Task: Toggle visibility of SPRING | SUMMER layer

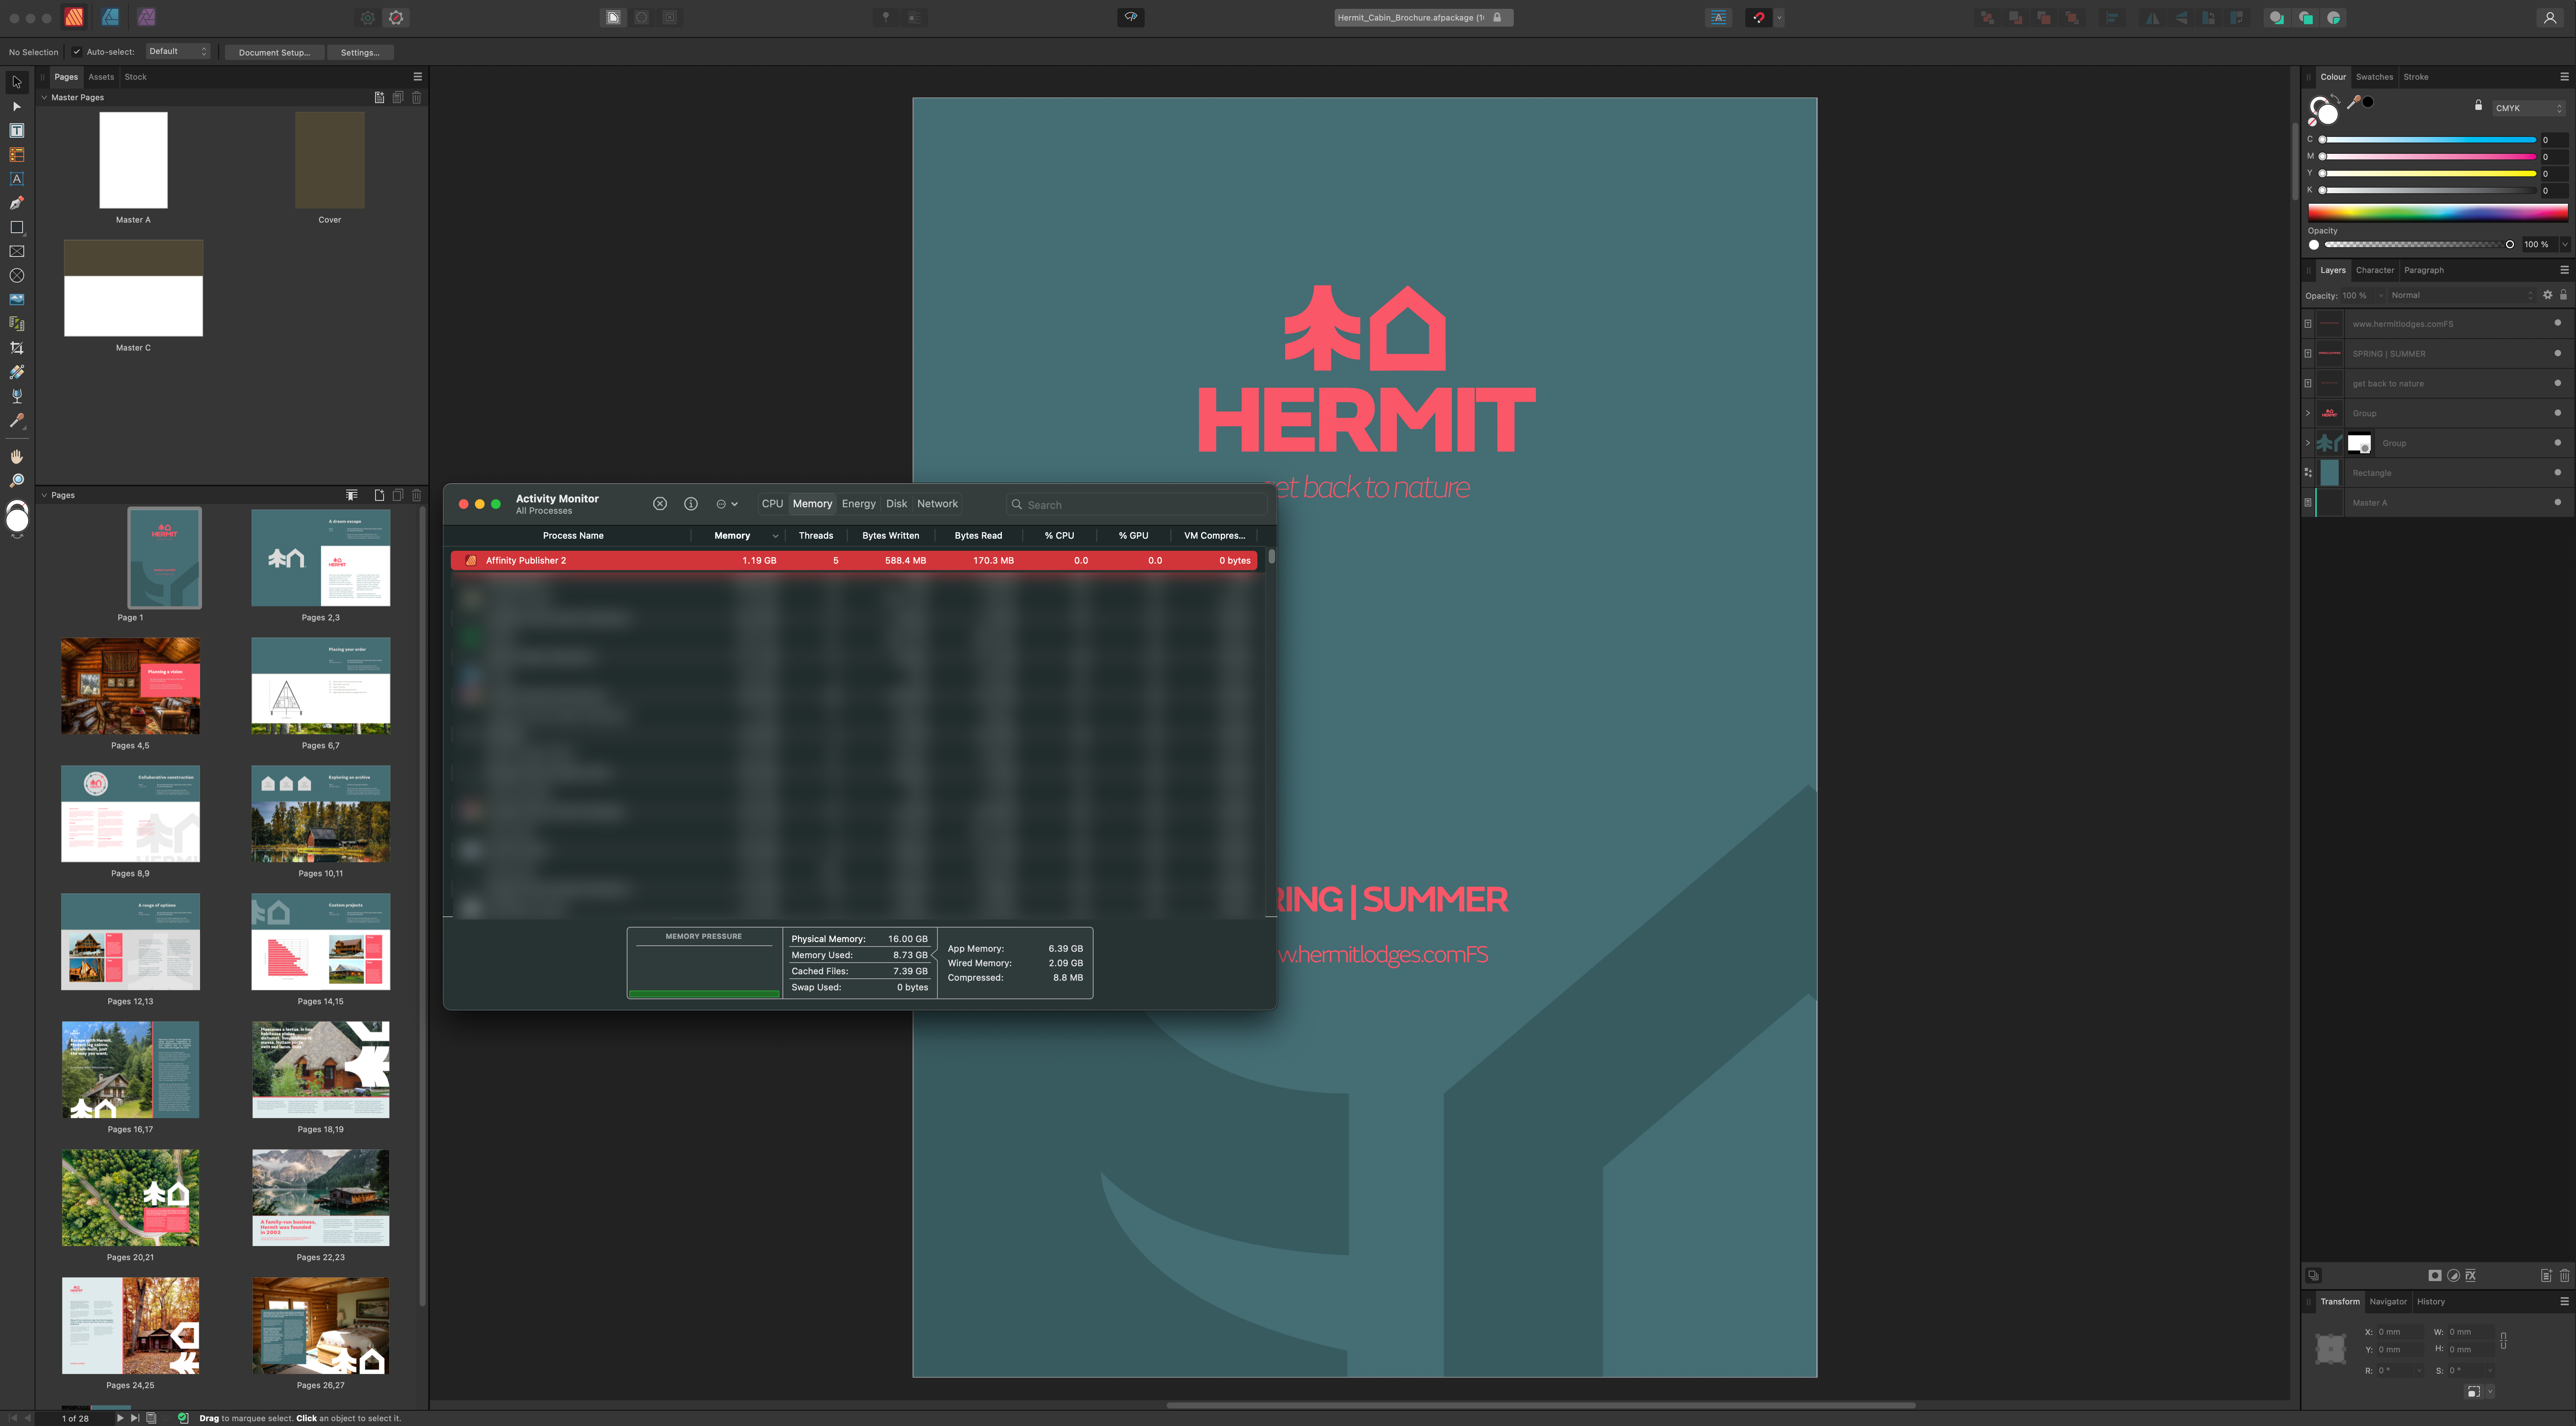Action: [x=2557, y=353]
